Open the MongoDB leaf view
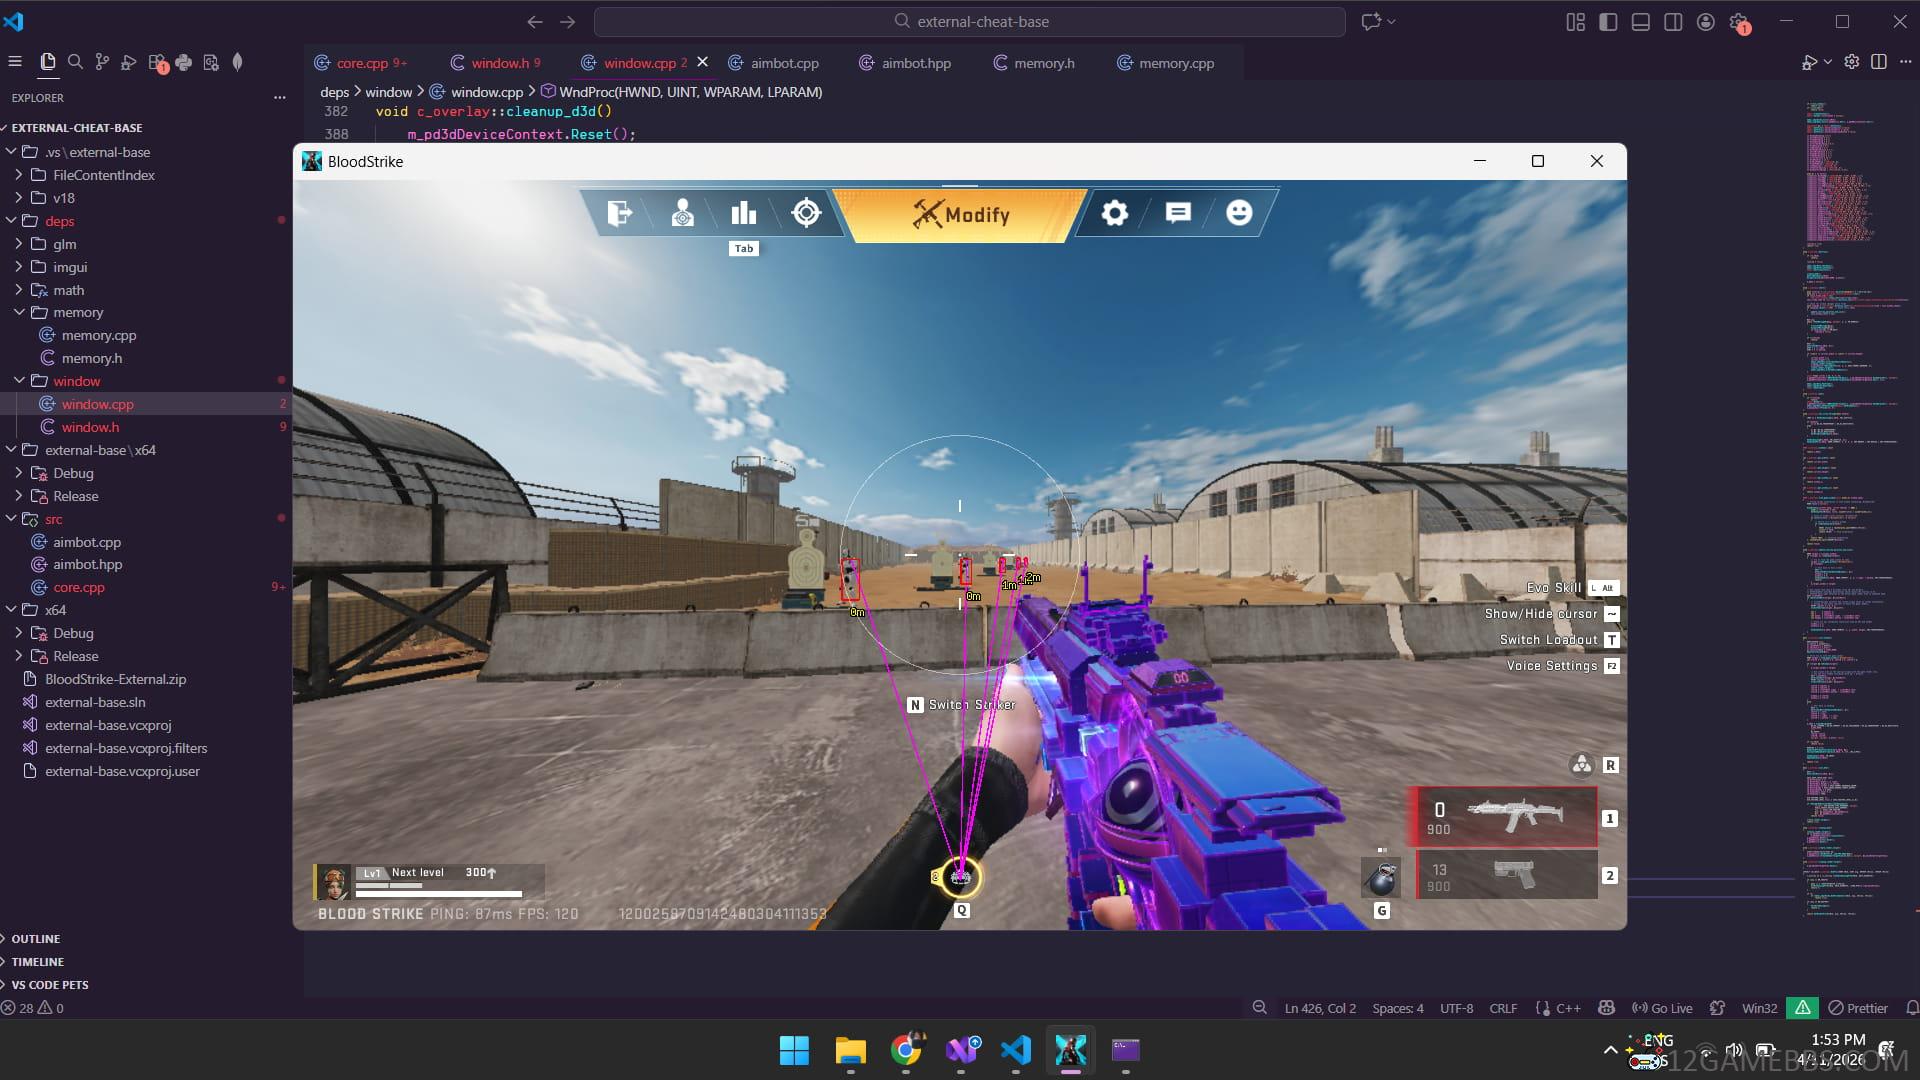Viewport: 1920px width, 1080px height. point(238,62)
